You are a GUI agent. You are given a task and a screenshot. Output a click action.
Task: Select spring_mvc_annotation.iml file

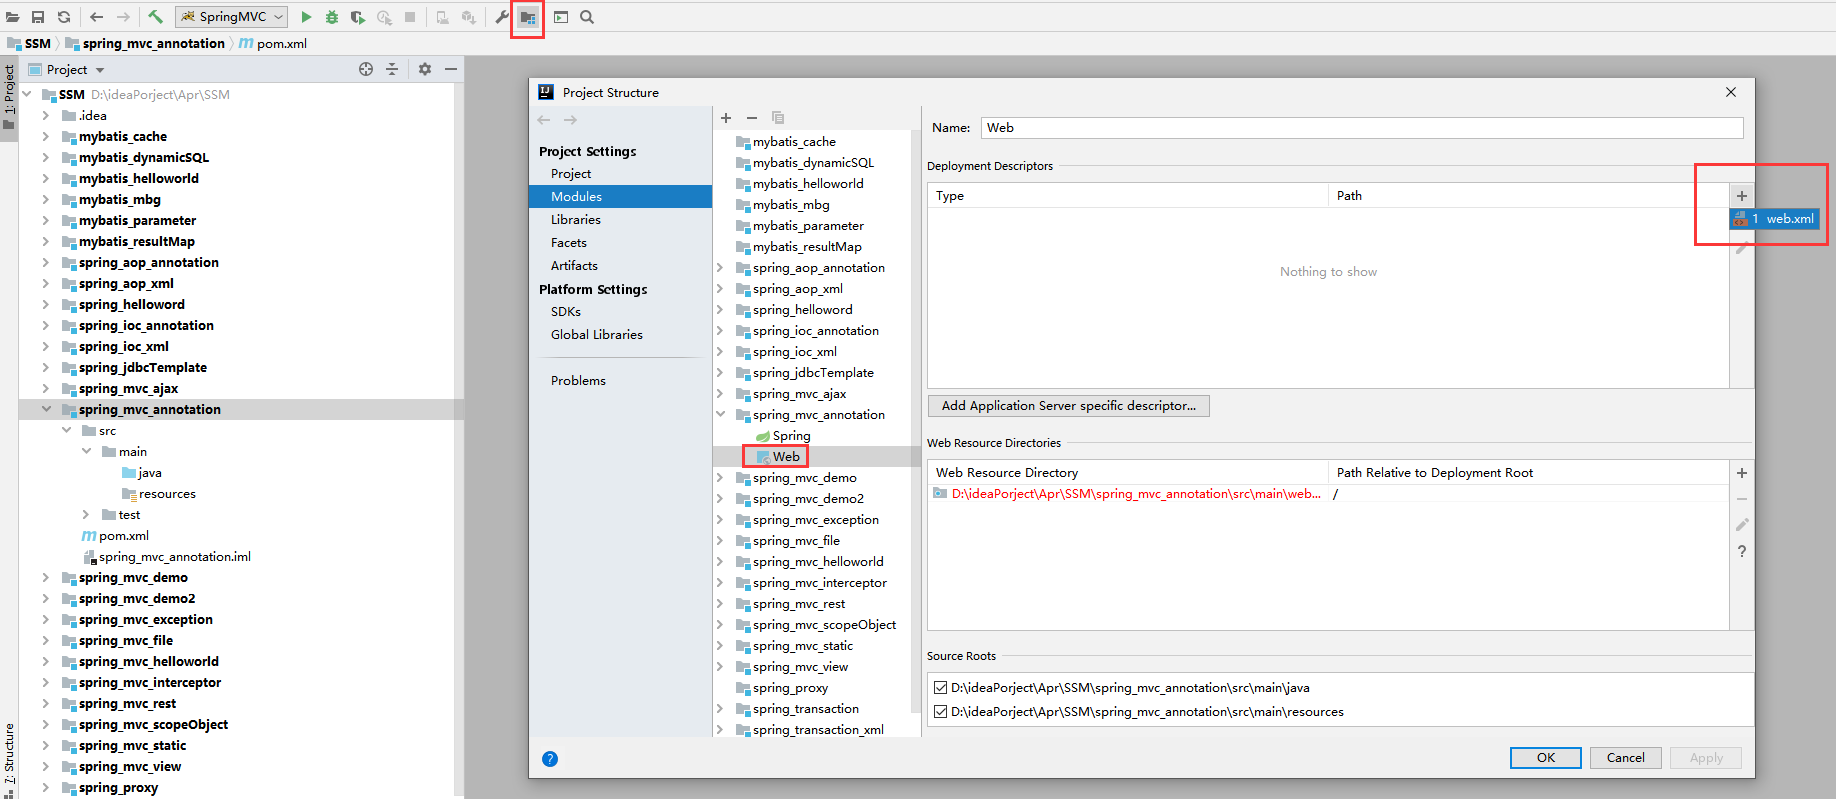tap(174, 557)
